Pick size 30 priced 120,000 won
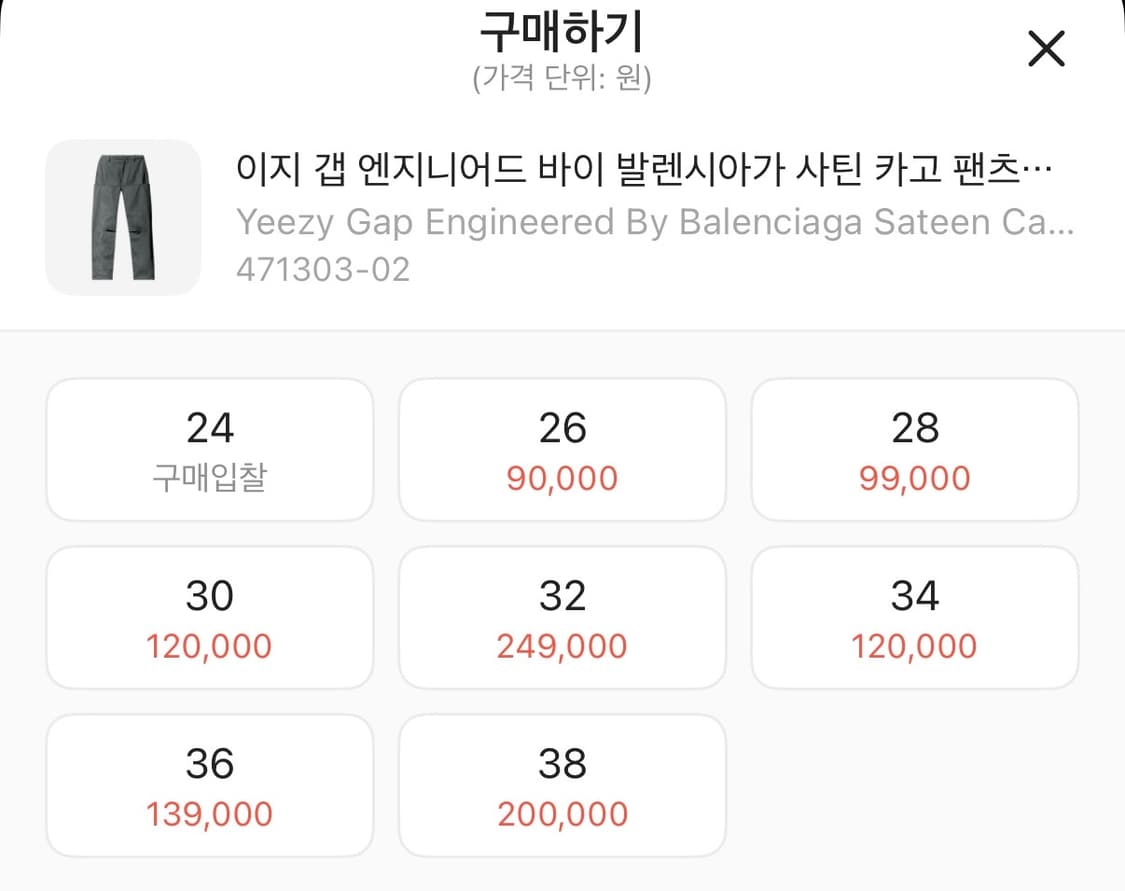This screenshot has width=1125, height=891. (x=208, y=617)
